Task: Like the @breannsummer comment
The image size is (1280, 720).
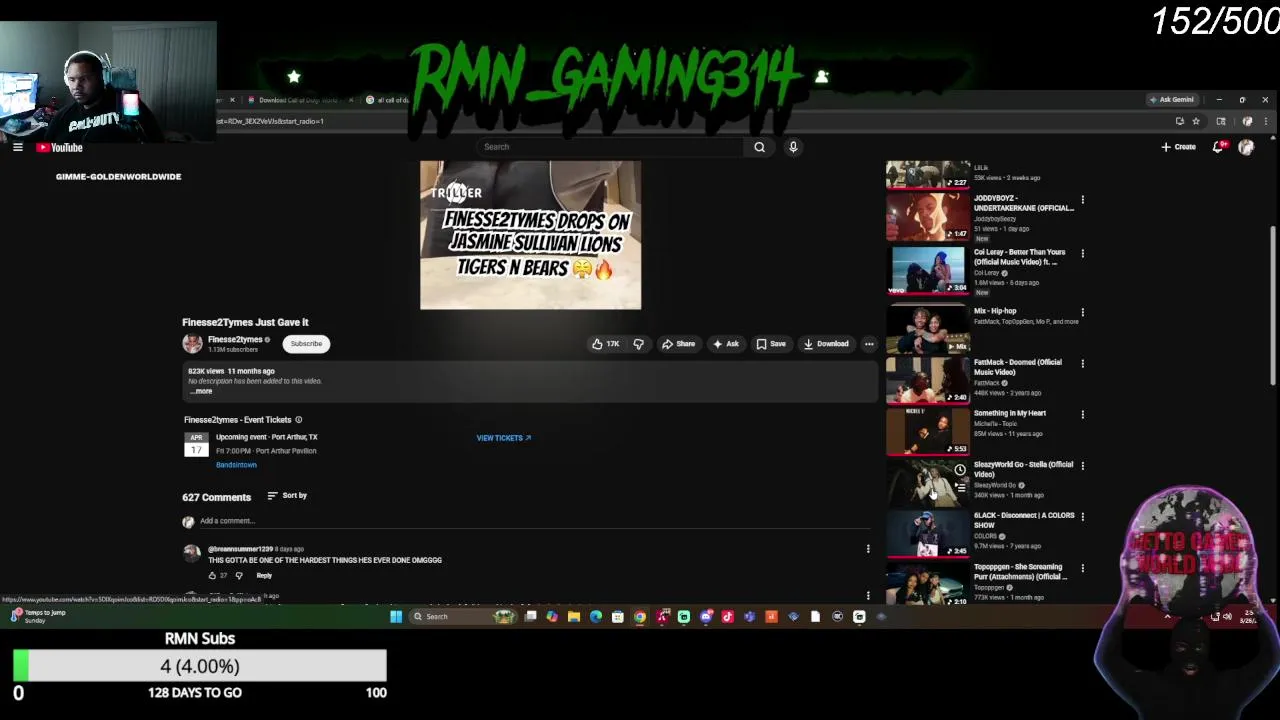Action: (212, 576)
